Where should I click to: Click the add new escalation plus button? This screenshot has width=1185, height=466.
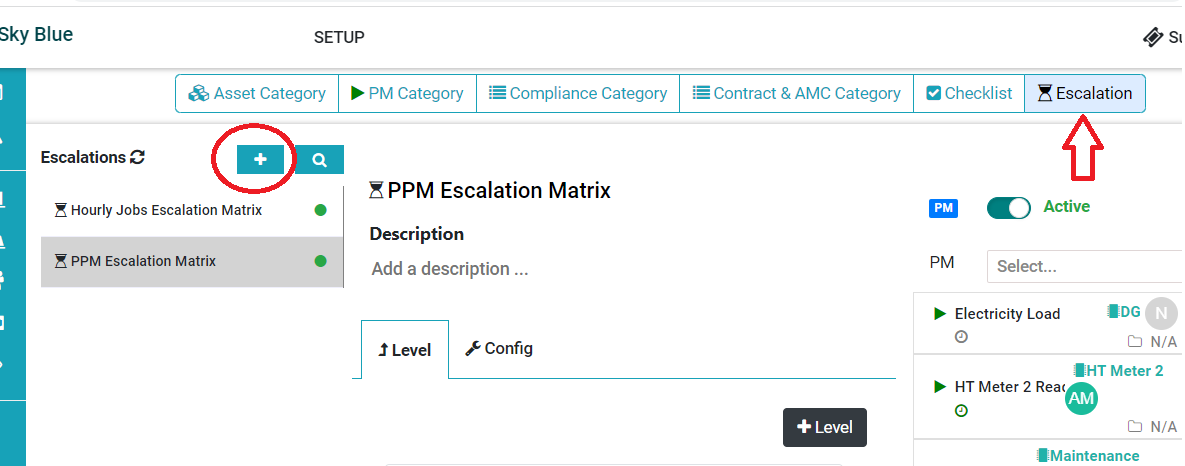[260, 159]
